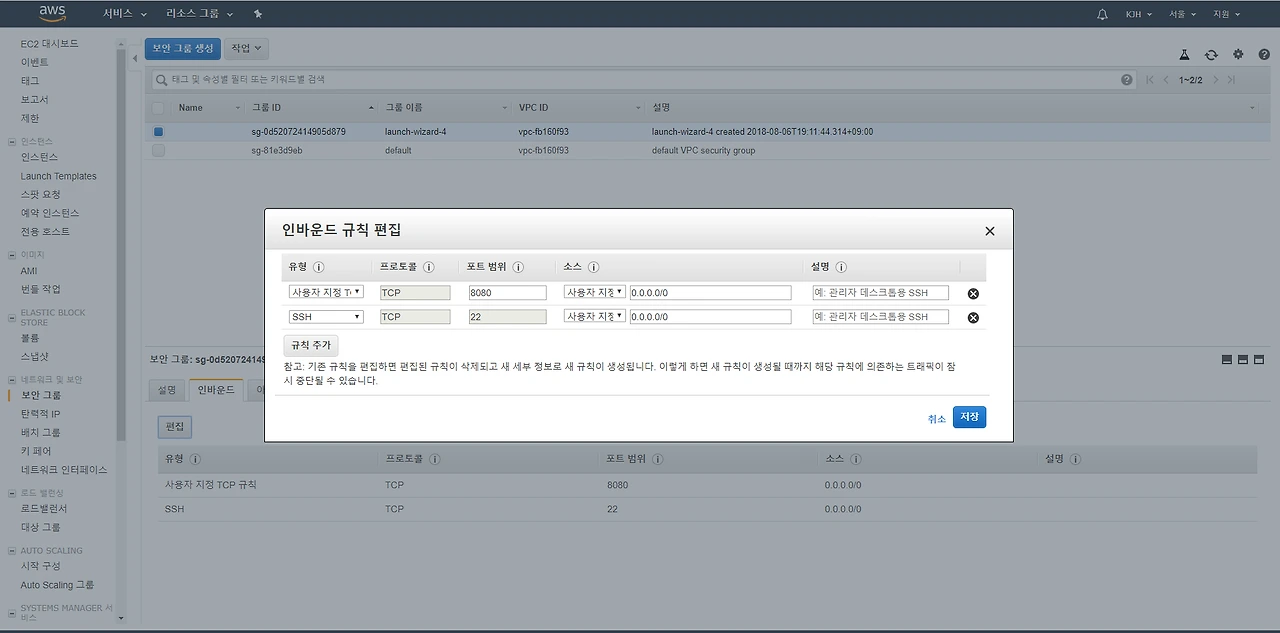Open KJH account dropdown

1139,14
